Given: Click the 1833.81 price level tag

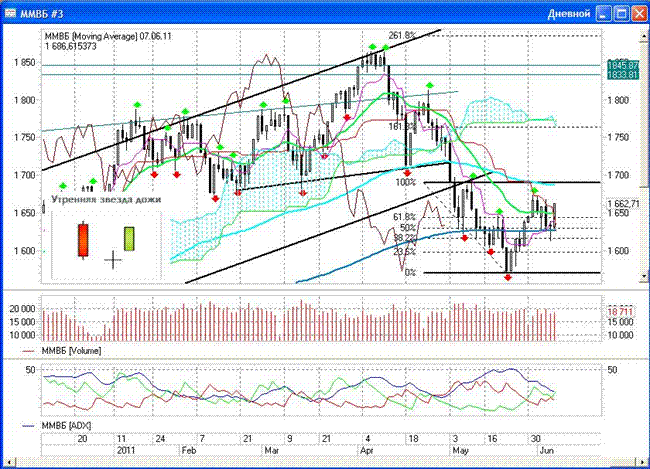Looking at the screenshot, I should click(x=623, y=75).
